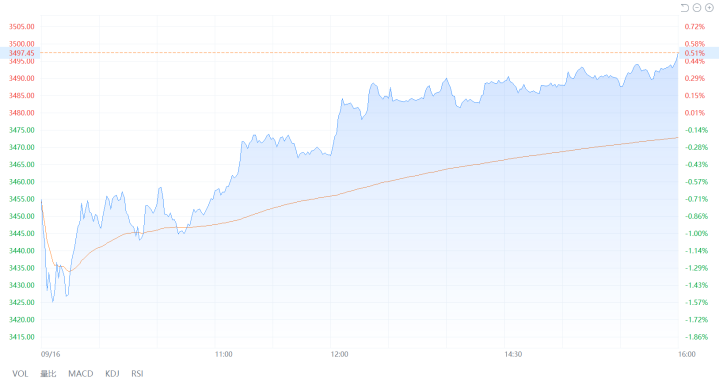
Task: Click the -1.86% percentage axis label
Action: pyautogui.click(x=697, y=337)
